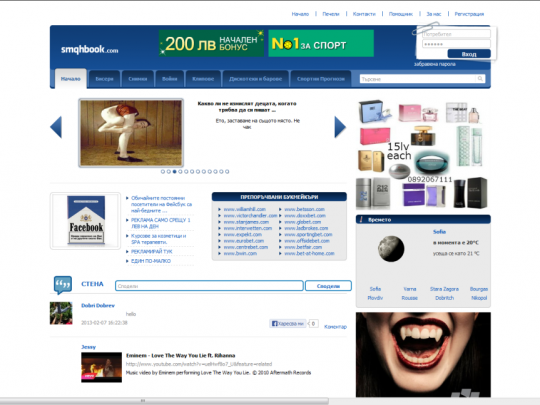Select Nikopol weather city
The height and width of the screenshot is (405, 540).
pos(479,298)
